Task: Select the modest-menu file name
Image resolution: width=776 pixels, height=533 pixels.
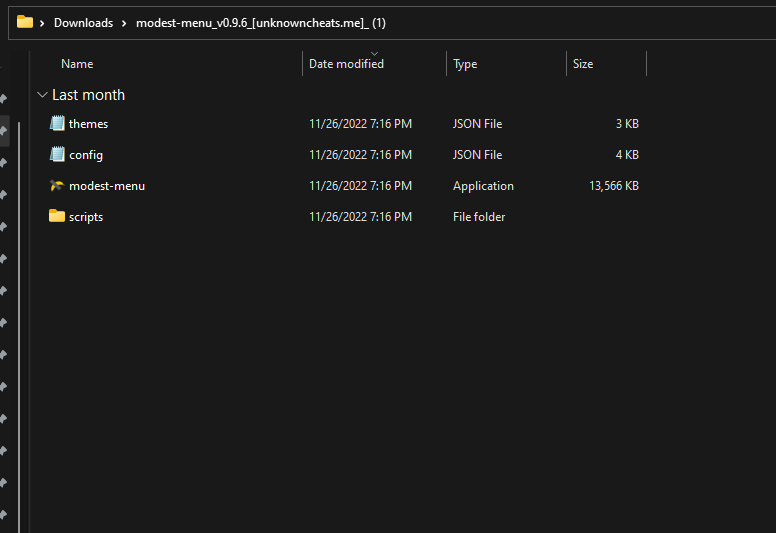Action: coord(107,186)
